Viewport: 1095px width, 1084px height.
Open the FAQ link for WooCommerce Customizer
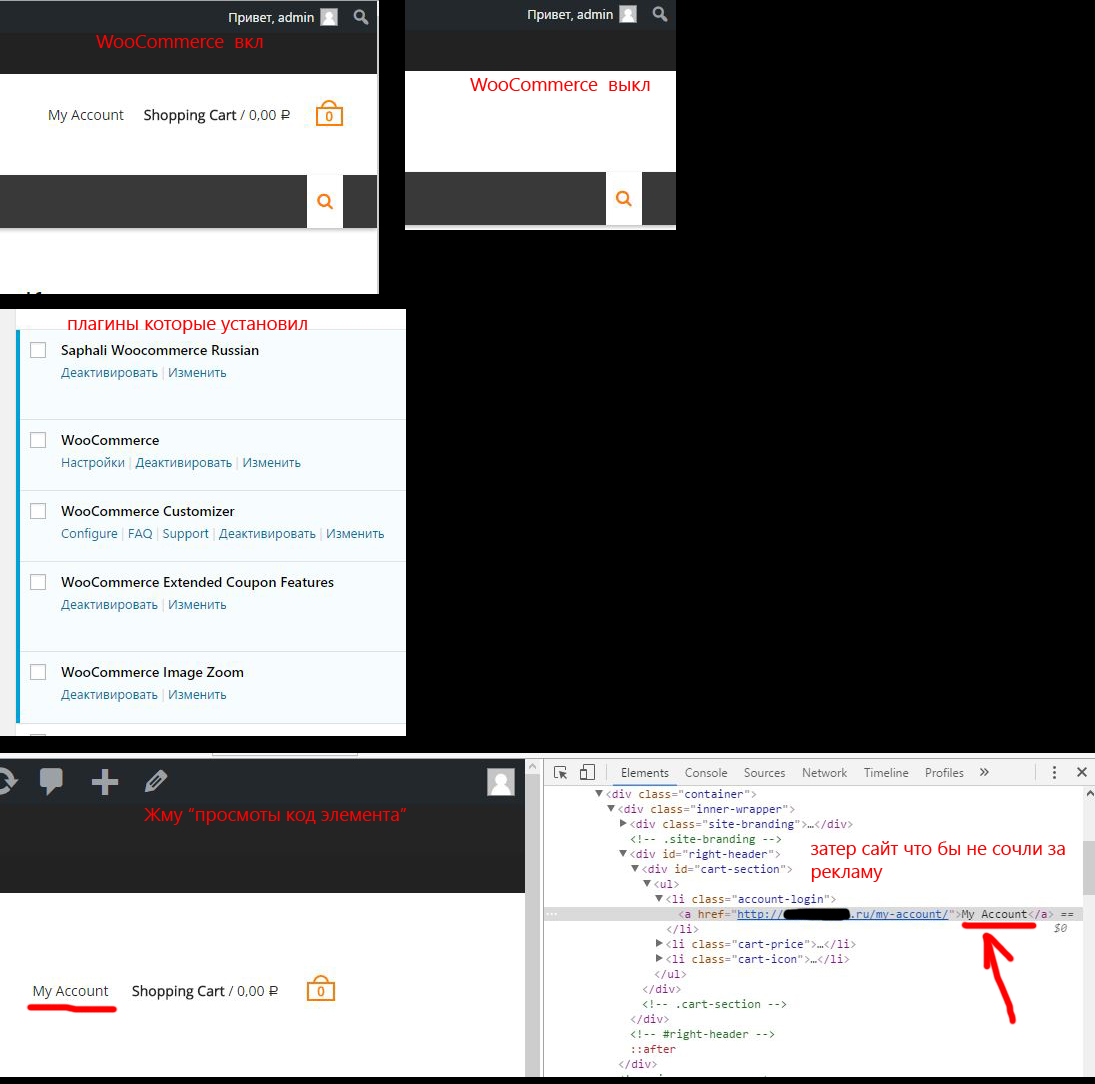pos(140,534)
